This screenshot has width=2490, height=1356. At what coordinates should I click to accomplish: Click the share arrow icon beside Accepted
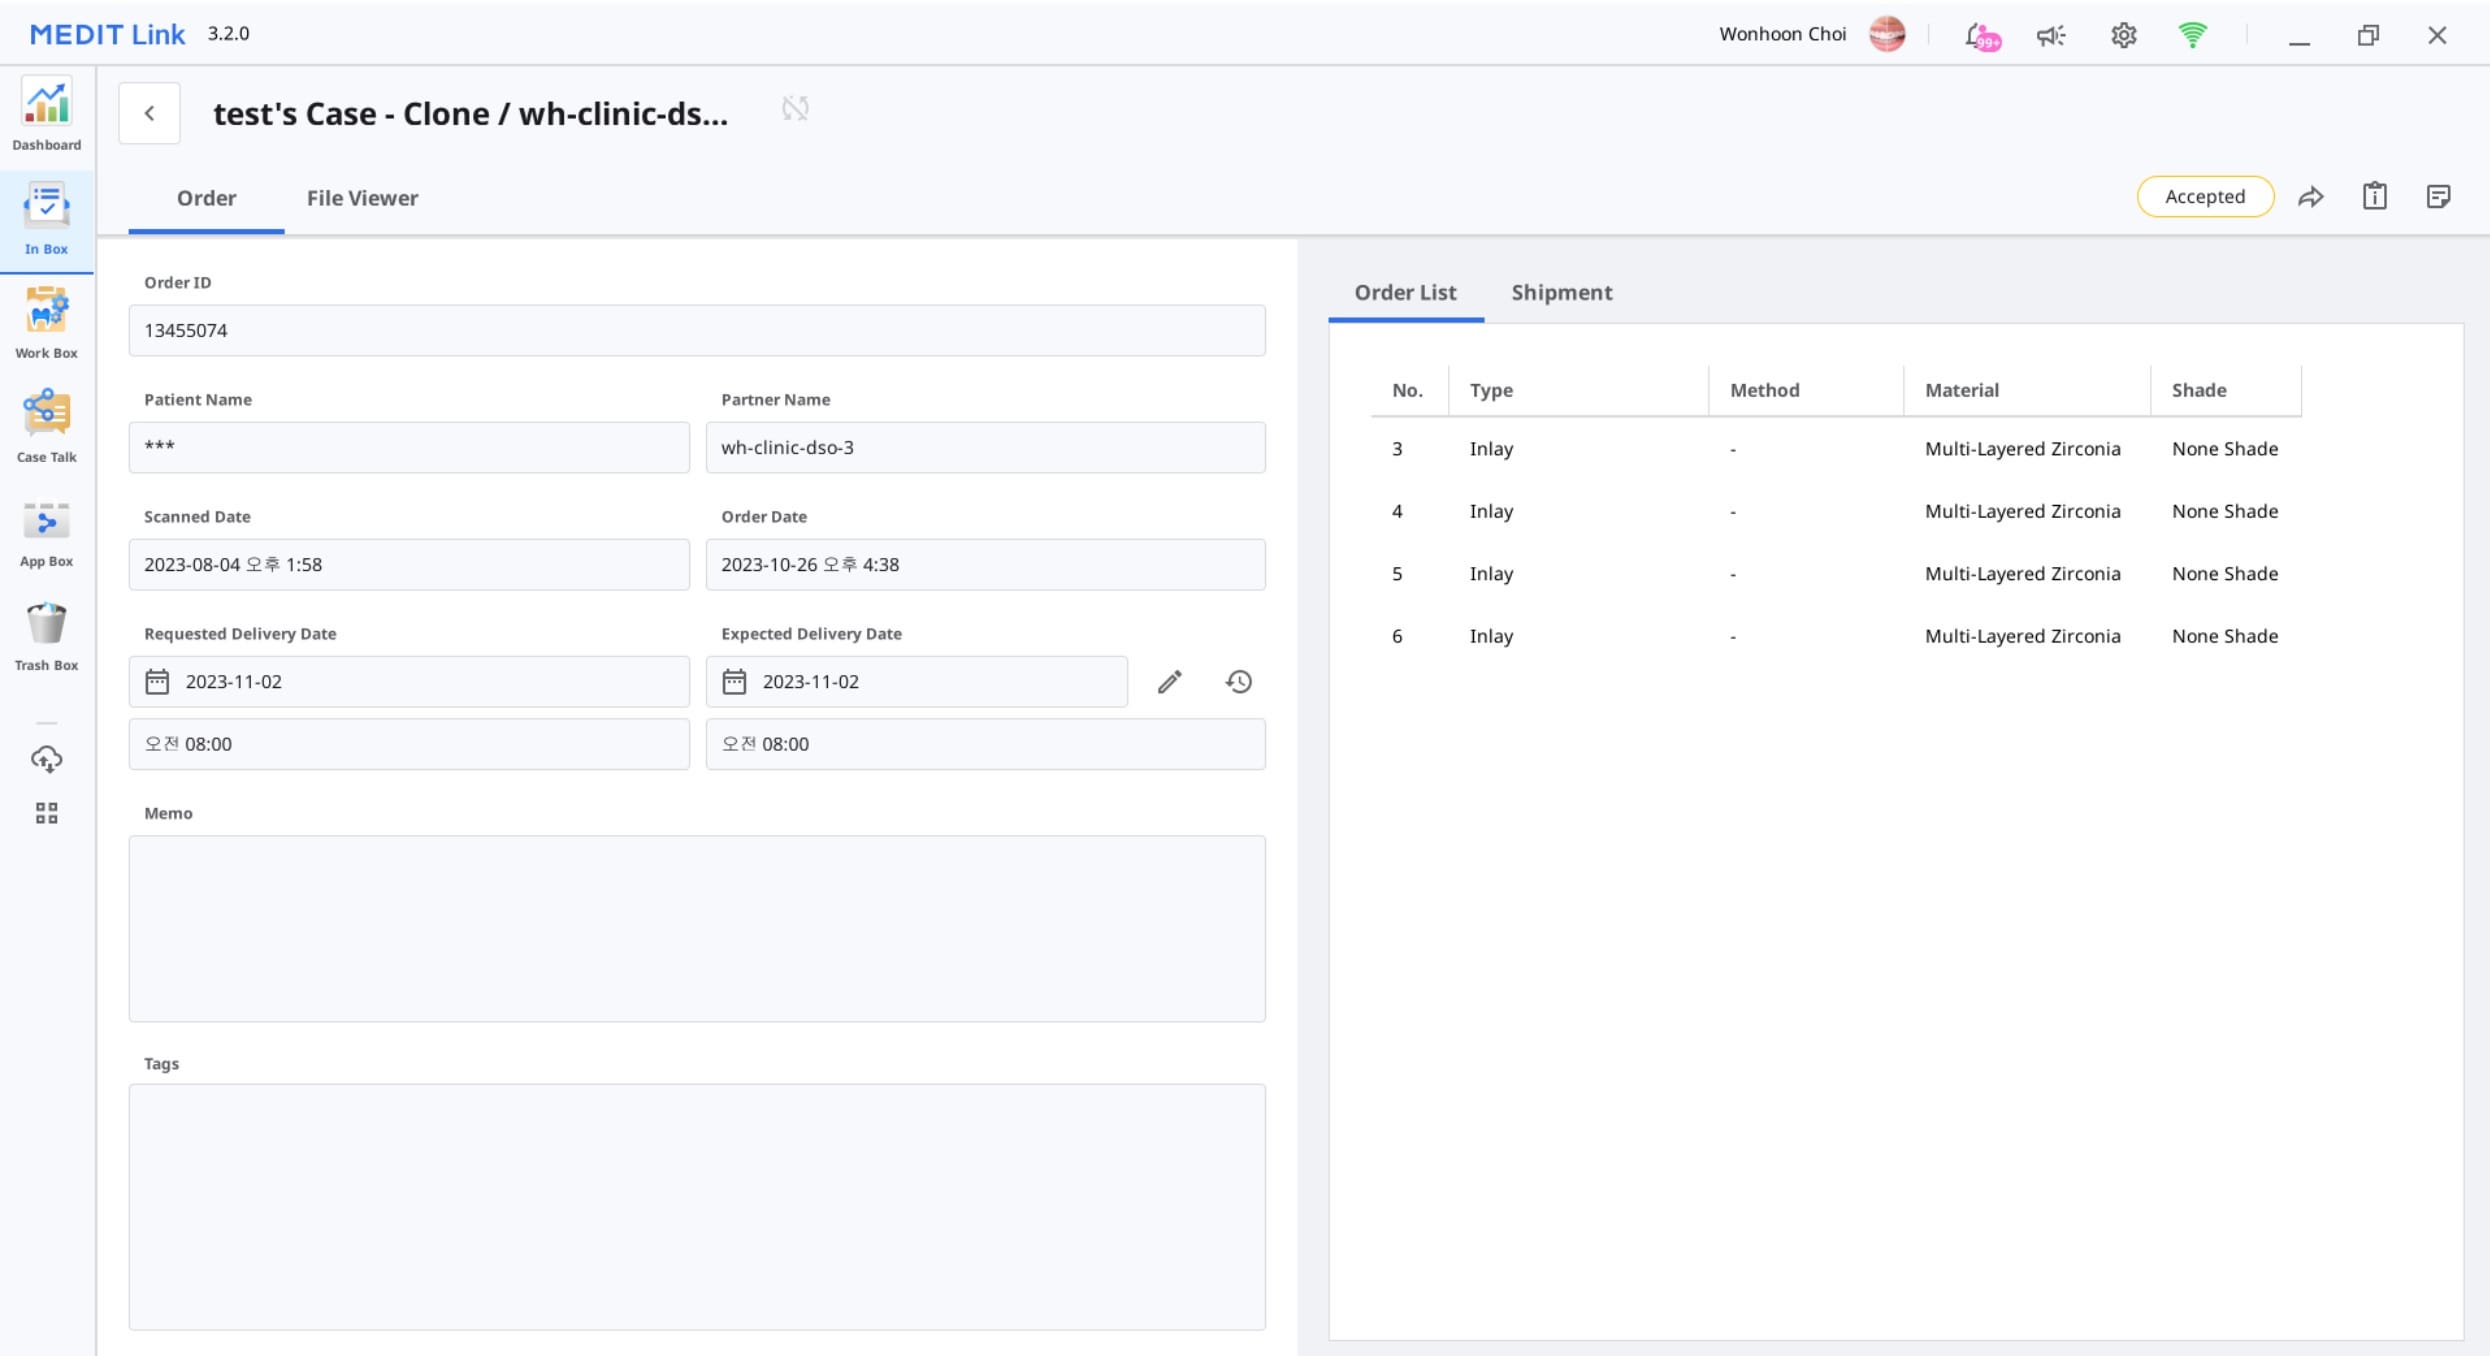click(2311, 197)
